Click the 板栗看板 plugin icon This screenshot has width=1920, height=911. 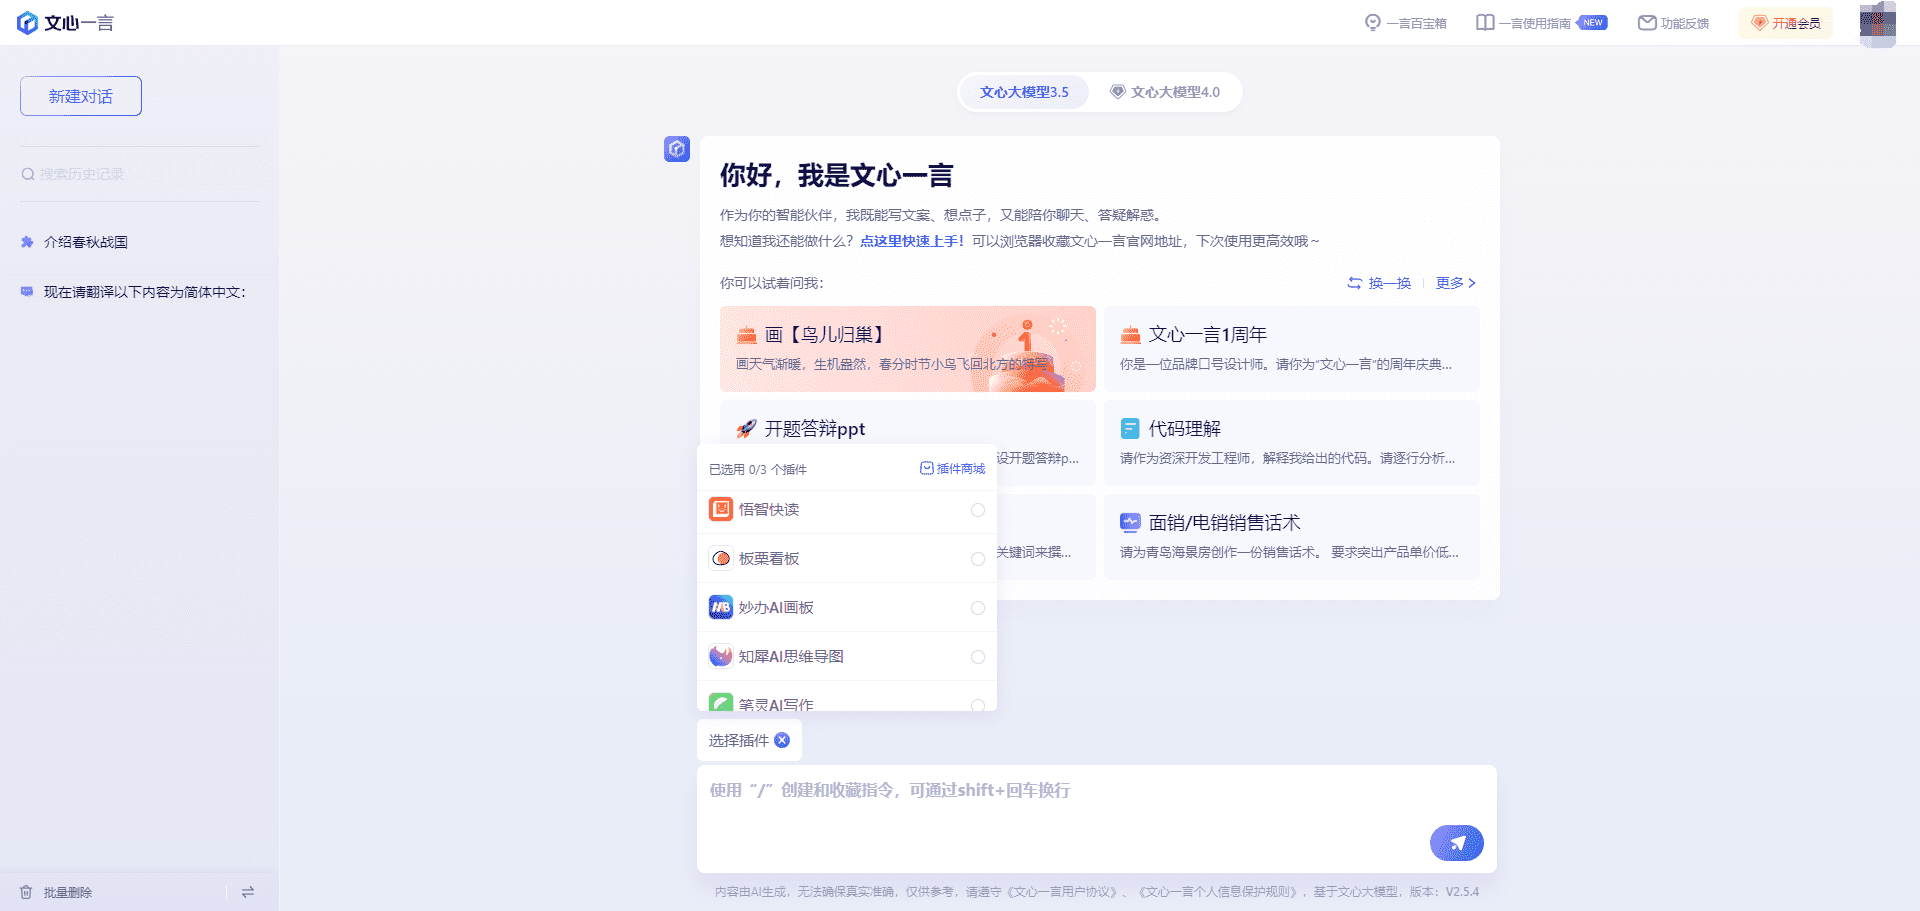(720, 559)
